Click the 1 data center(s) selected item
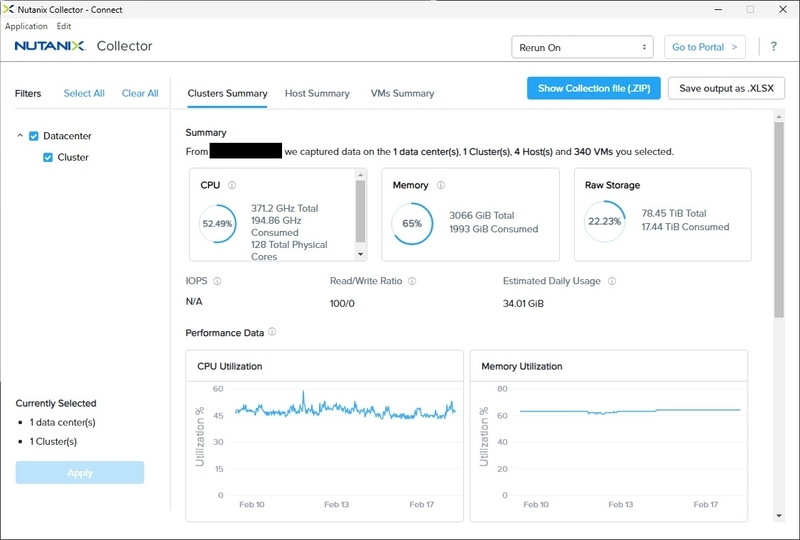The image size is (800, 540). pos(62,422)
